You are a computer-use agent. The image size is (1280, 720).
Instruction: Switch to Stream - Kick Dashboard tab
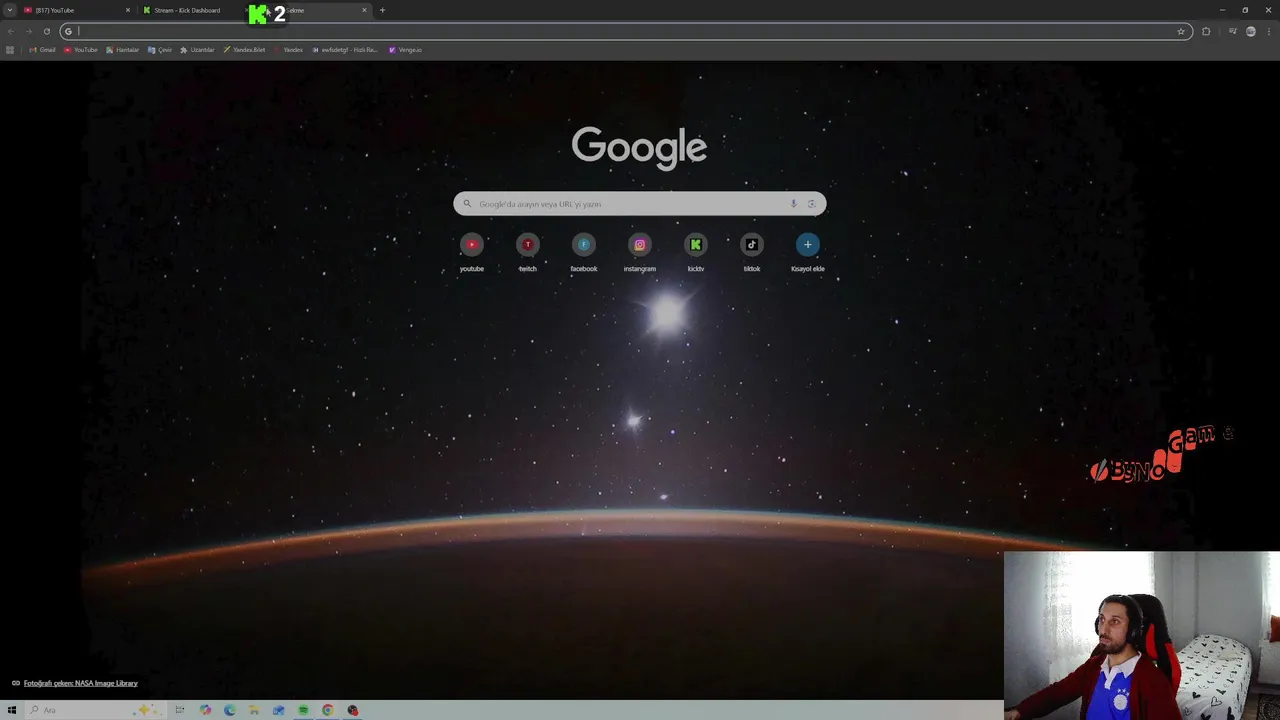pyautogui.click(x=194, y=10)
